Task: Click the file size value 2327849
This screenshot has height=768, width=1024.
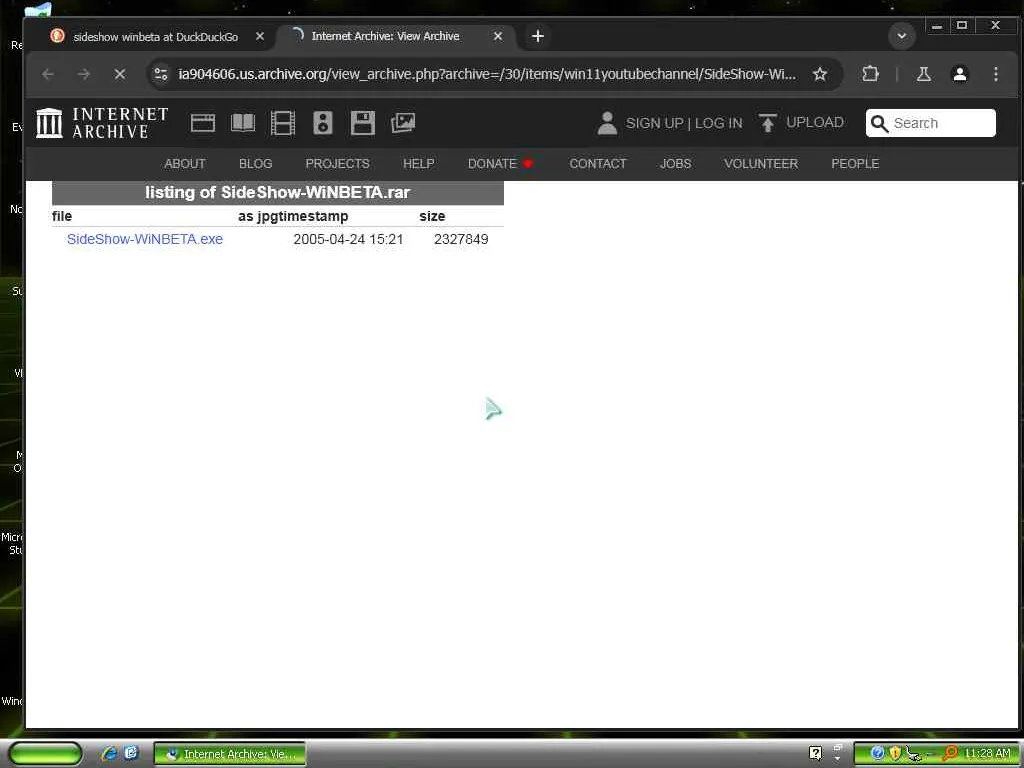Action: 461,239
